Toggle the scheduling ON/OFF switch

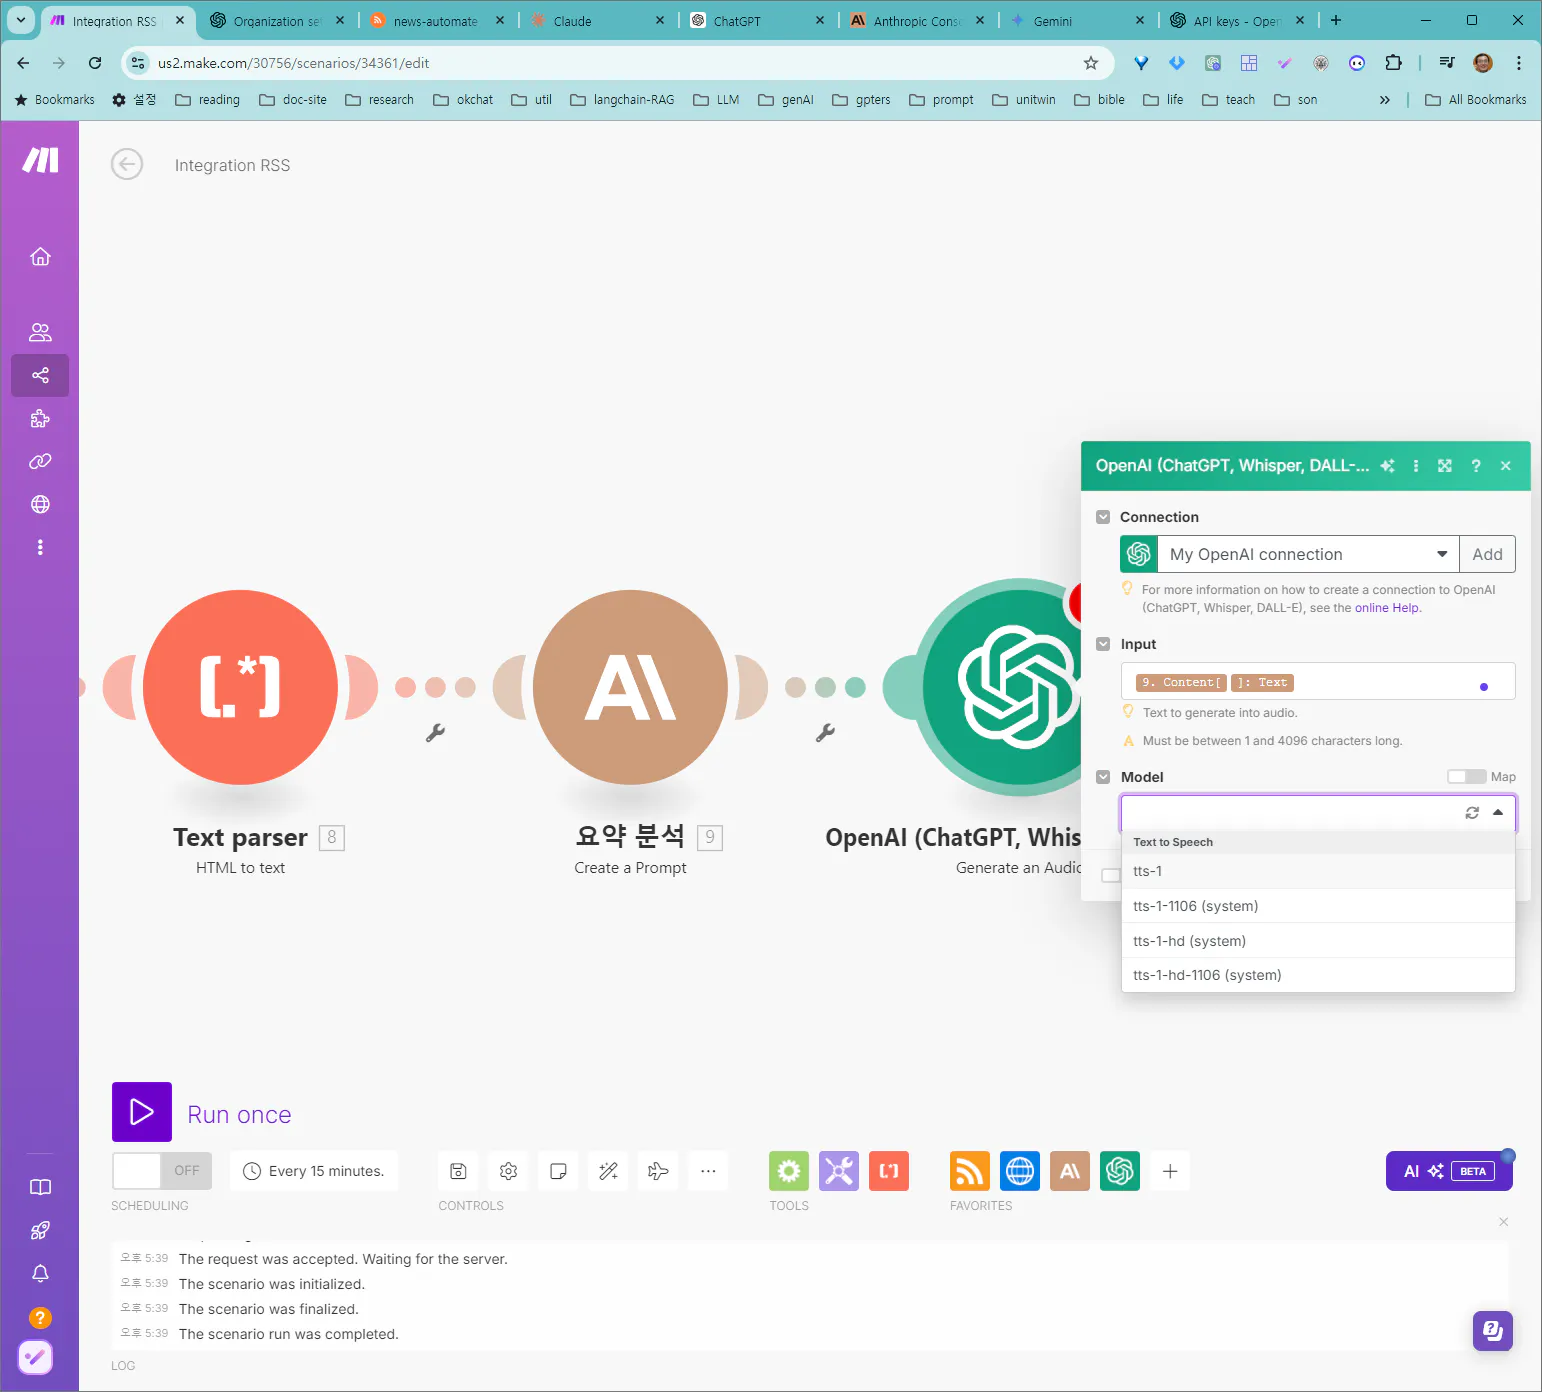coord(162,1171)
